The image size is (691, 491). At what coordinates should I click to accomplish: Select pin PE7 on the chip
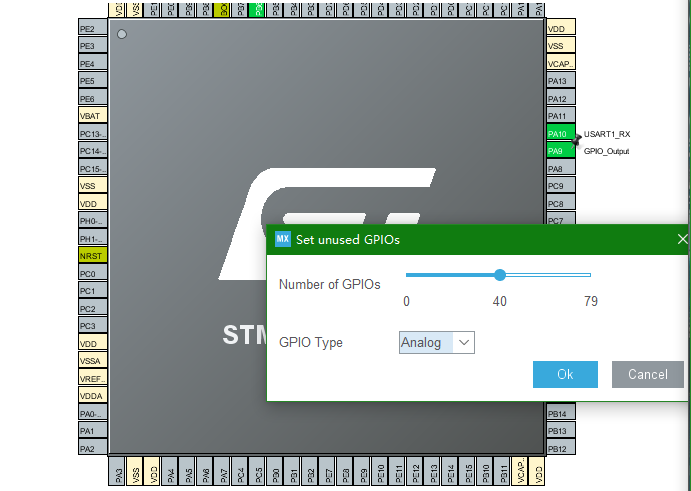(x=327, y=471)
